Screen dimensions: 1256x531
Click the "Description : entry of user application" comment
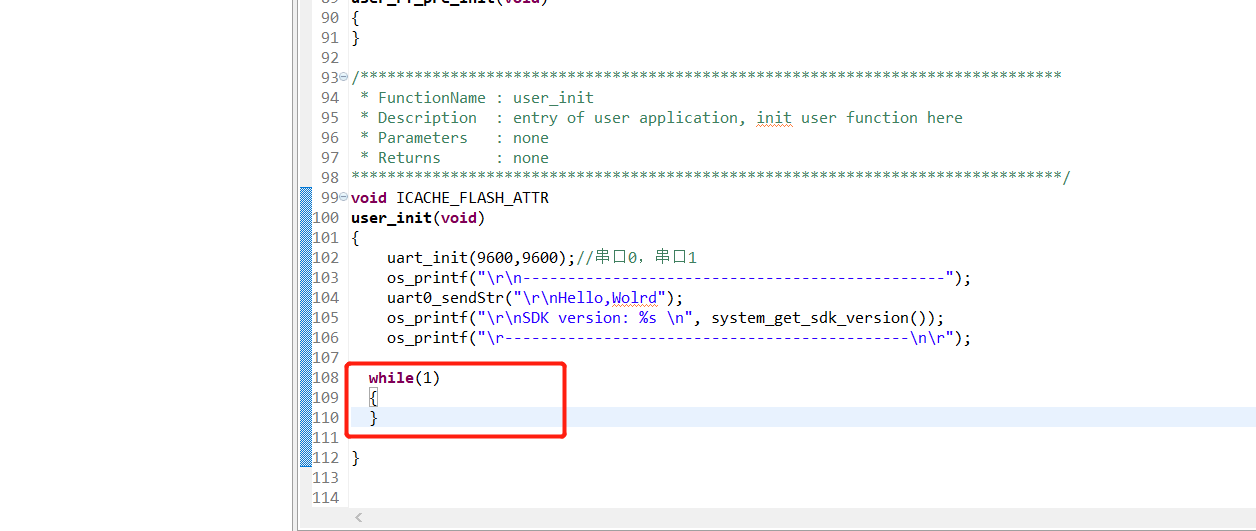coord(660,118)
